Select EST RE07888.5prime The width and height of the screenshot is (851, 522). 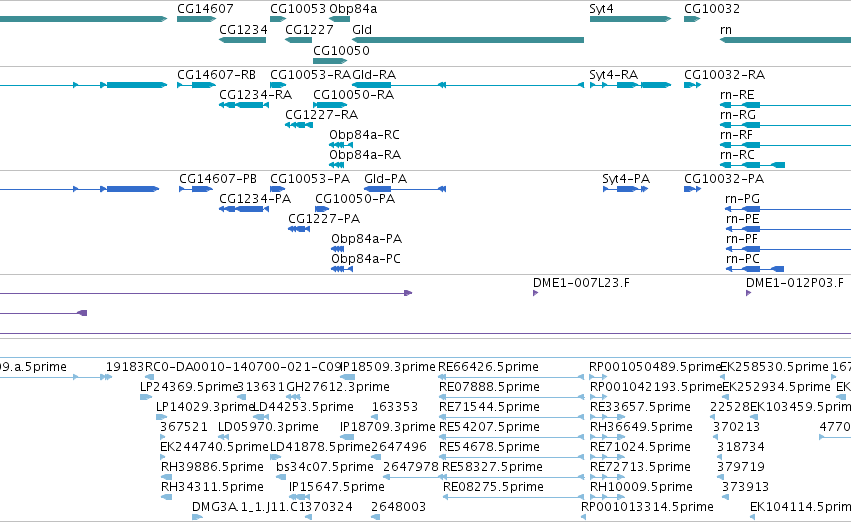[489, 387]
